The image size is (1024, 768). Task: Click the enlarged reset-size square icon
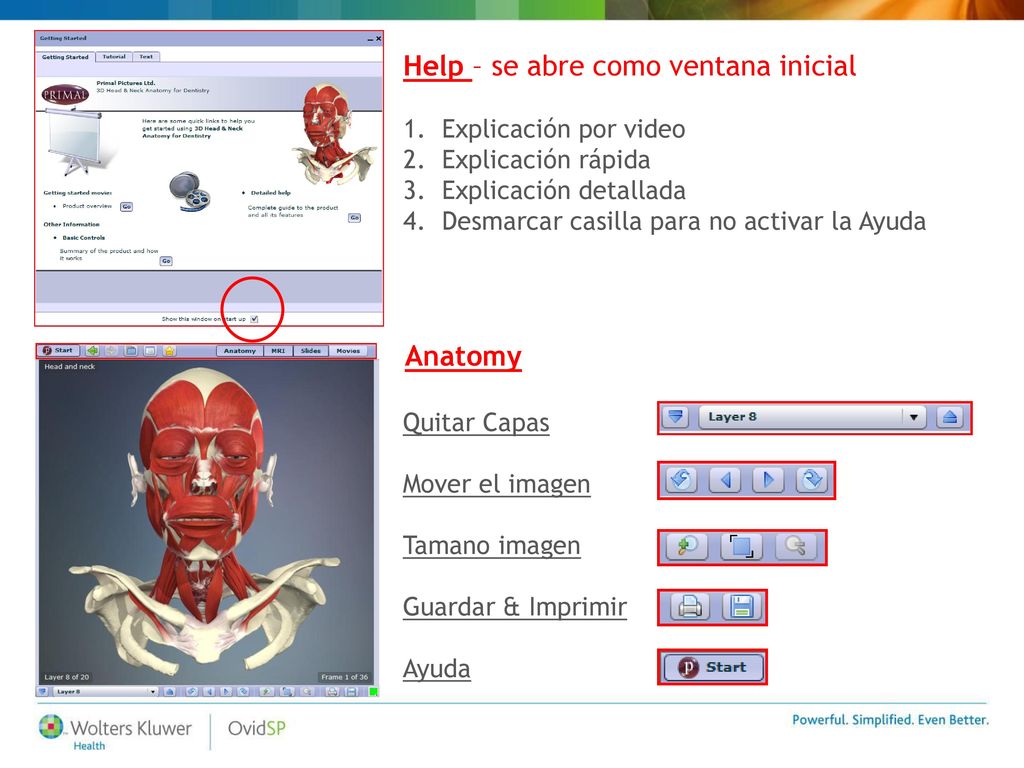point(741,546)
